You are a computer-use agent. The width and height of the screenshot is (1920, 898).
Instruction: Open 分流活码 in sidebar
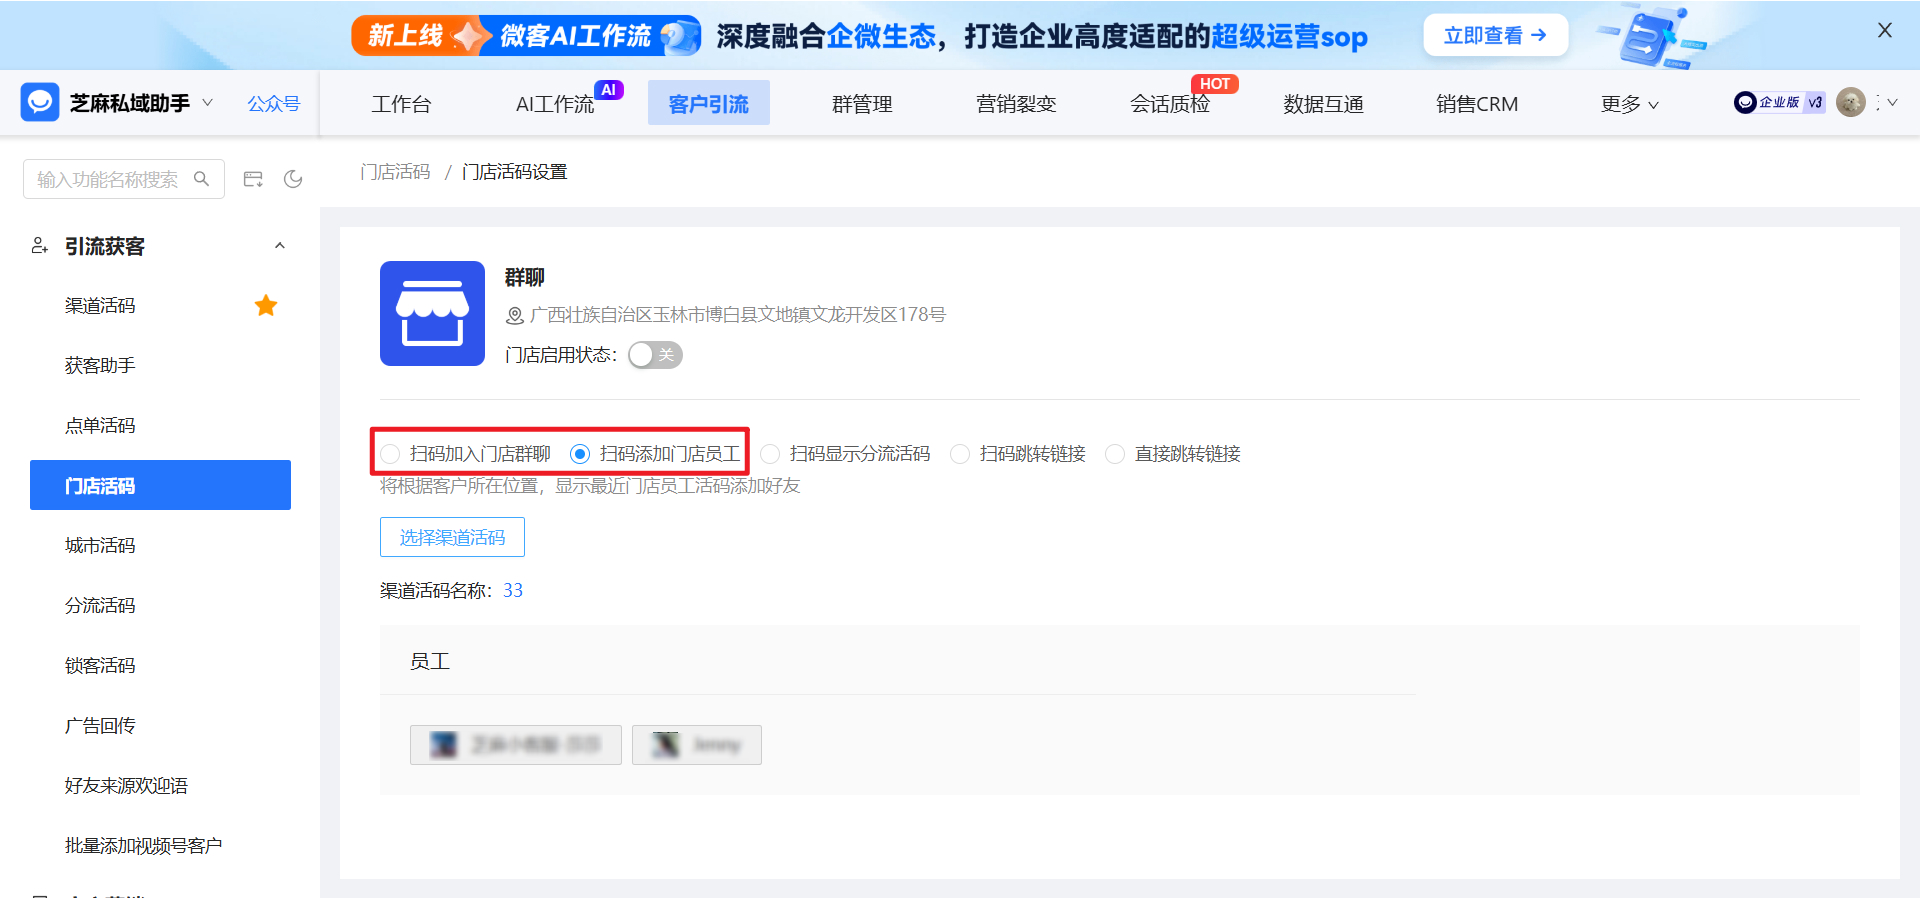click(100, 606)
